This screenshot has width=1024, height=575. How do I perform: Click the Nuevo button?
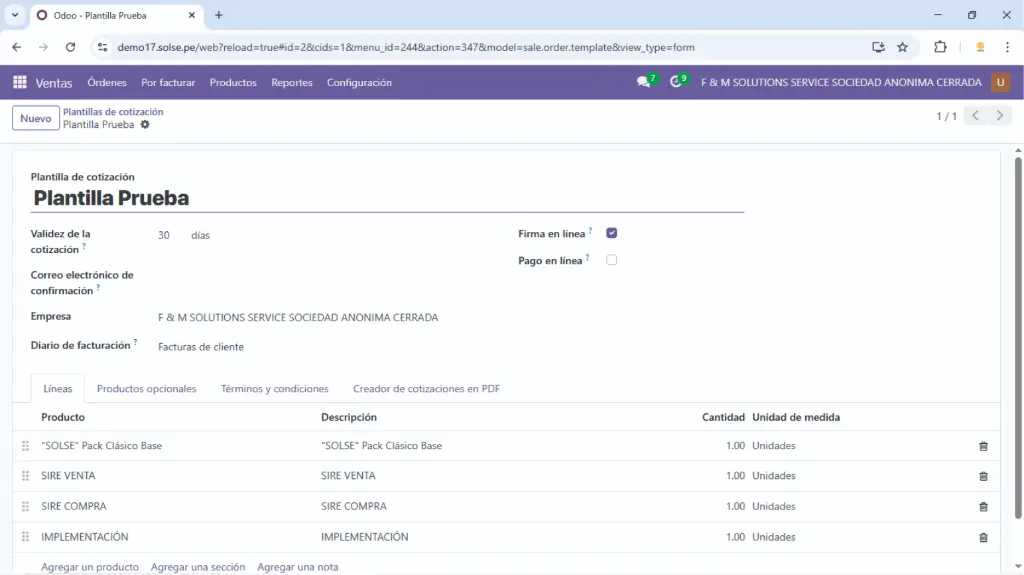tap(36, 118)
